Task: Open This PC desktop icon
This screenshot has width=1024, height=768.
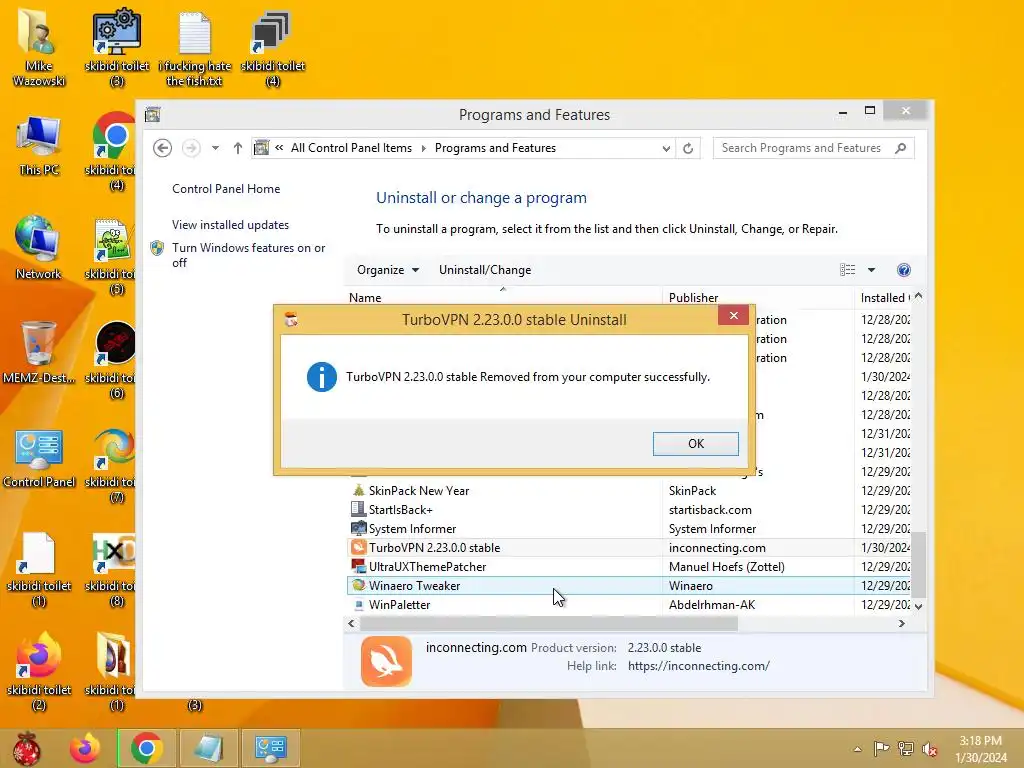Action: point(39,145)
